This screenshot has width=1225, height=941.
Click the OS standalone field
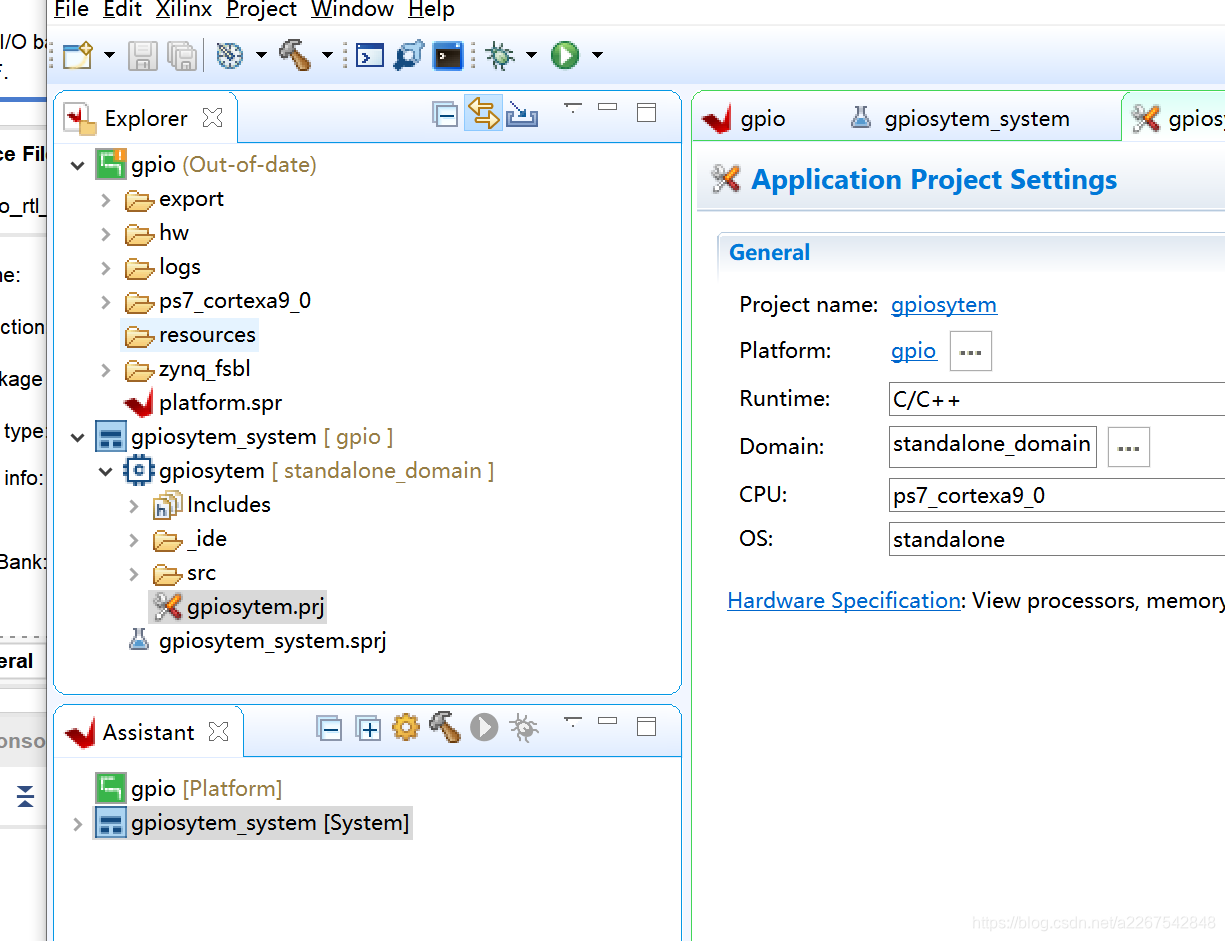point(1056,539)
